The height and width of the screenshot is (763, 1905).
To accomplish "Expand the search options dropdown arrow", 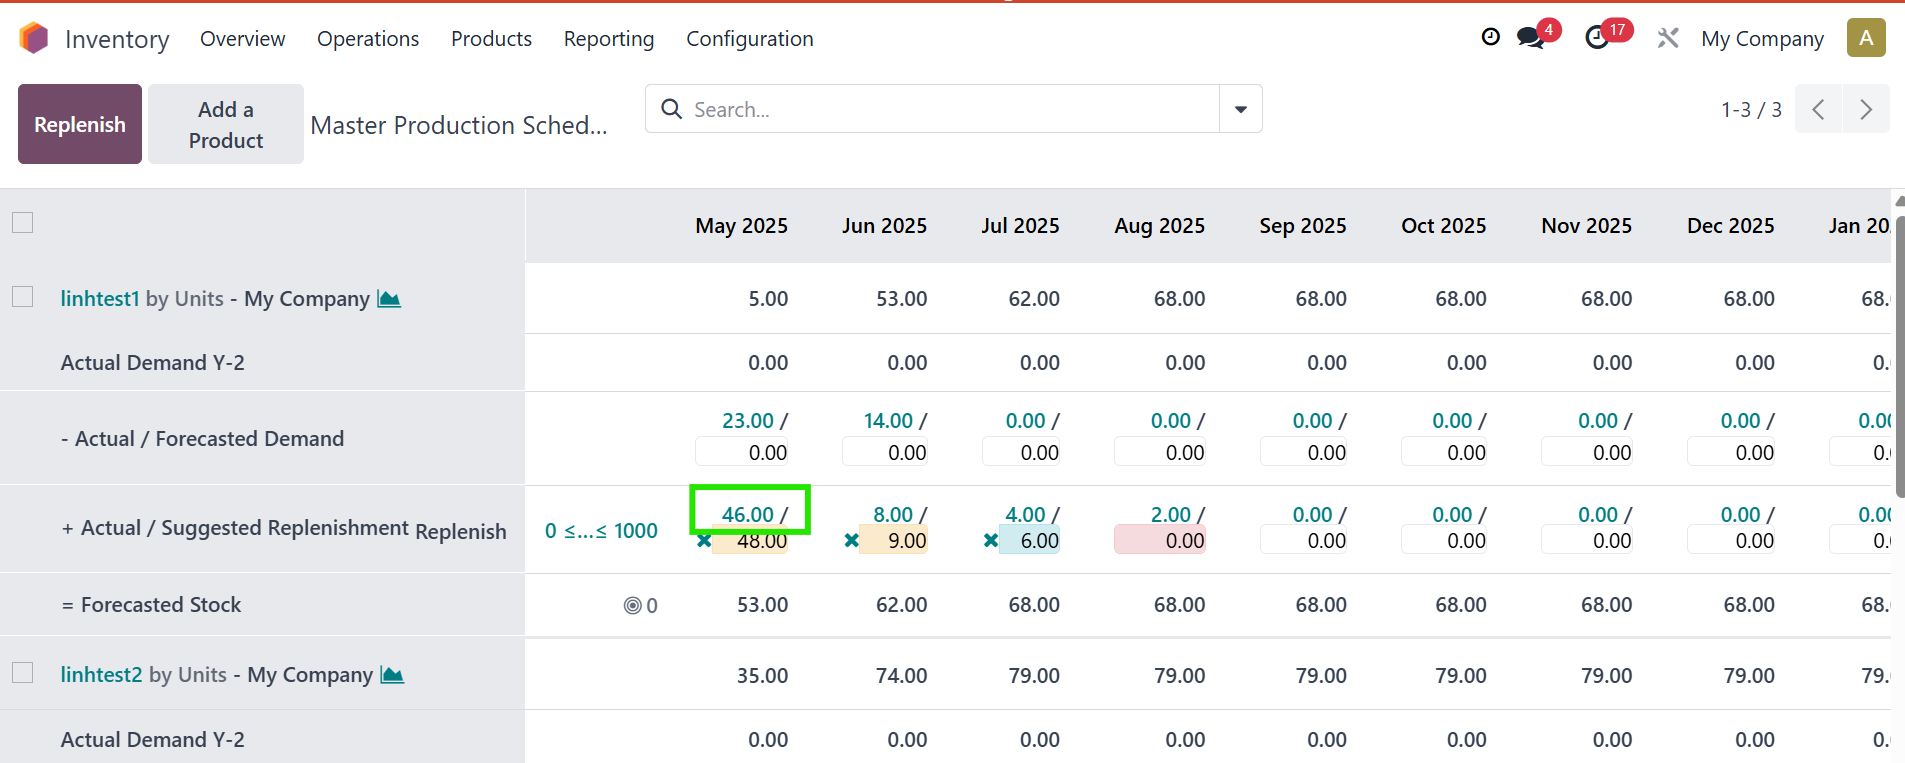I will [x=1240, y=109].
